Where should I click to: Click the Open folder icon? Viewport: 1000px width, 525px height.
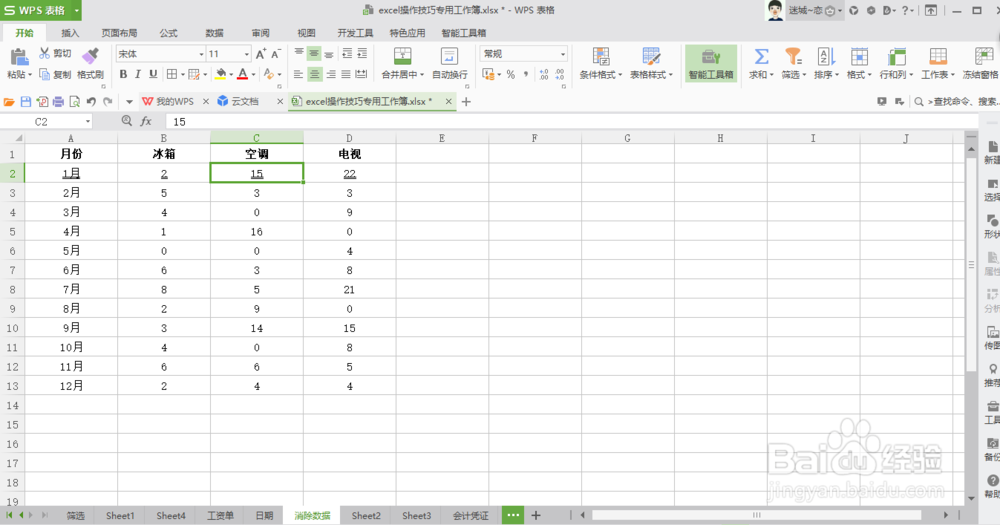tap(9, 101)
